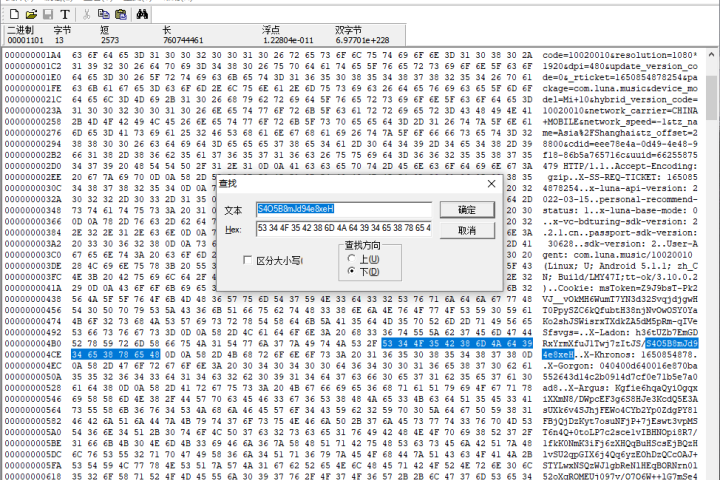Click the text mode T icon

click(x=65, y=15)
